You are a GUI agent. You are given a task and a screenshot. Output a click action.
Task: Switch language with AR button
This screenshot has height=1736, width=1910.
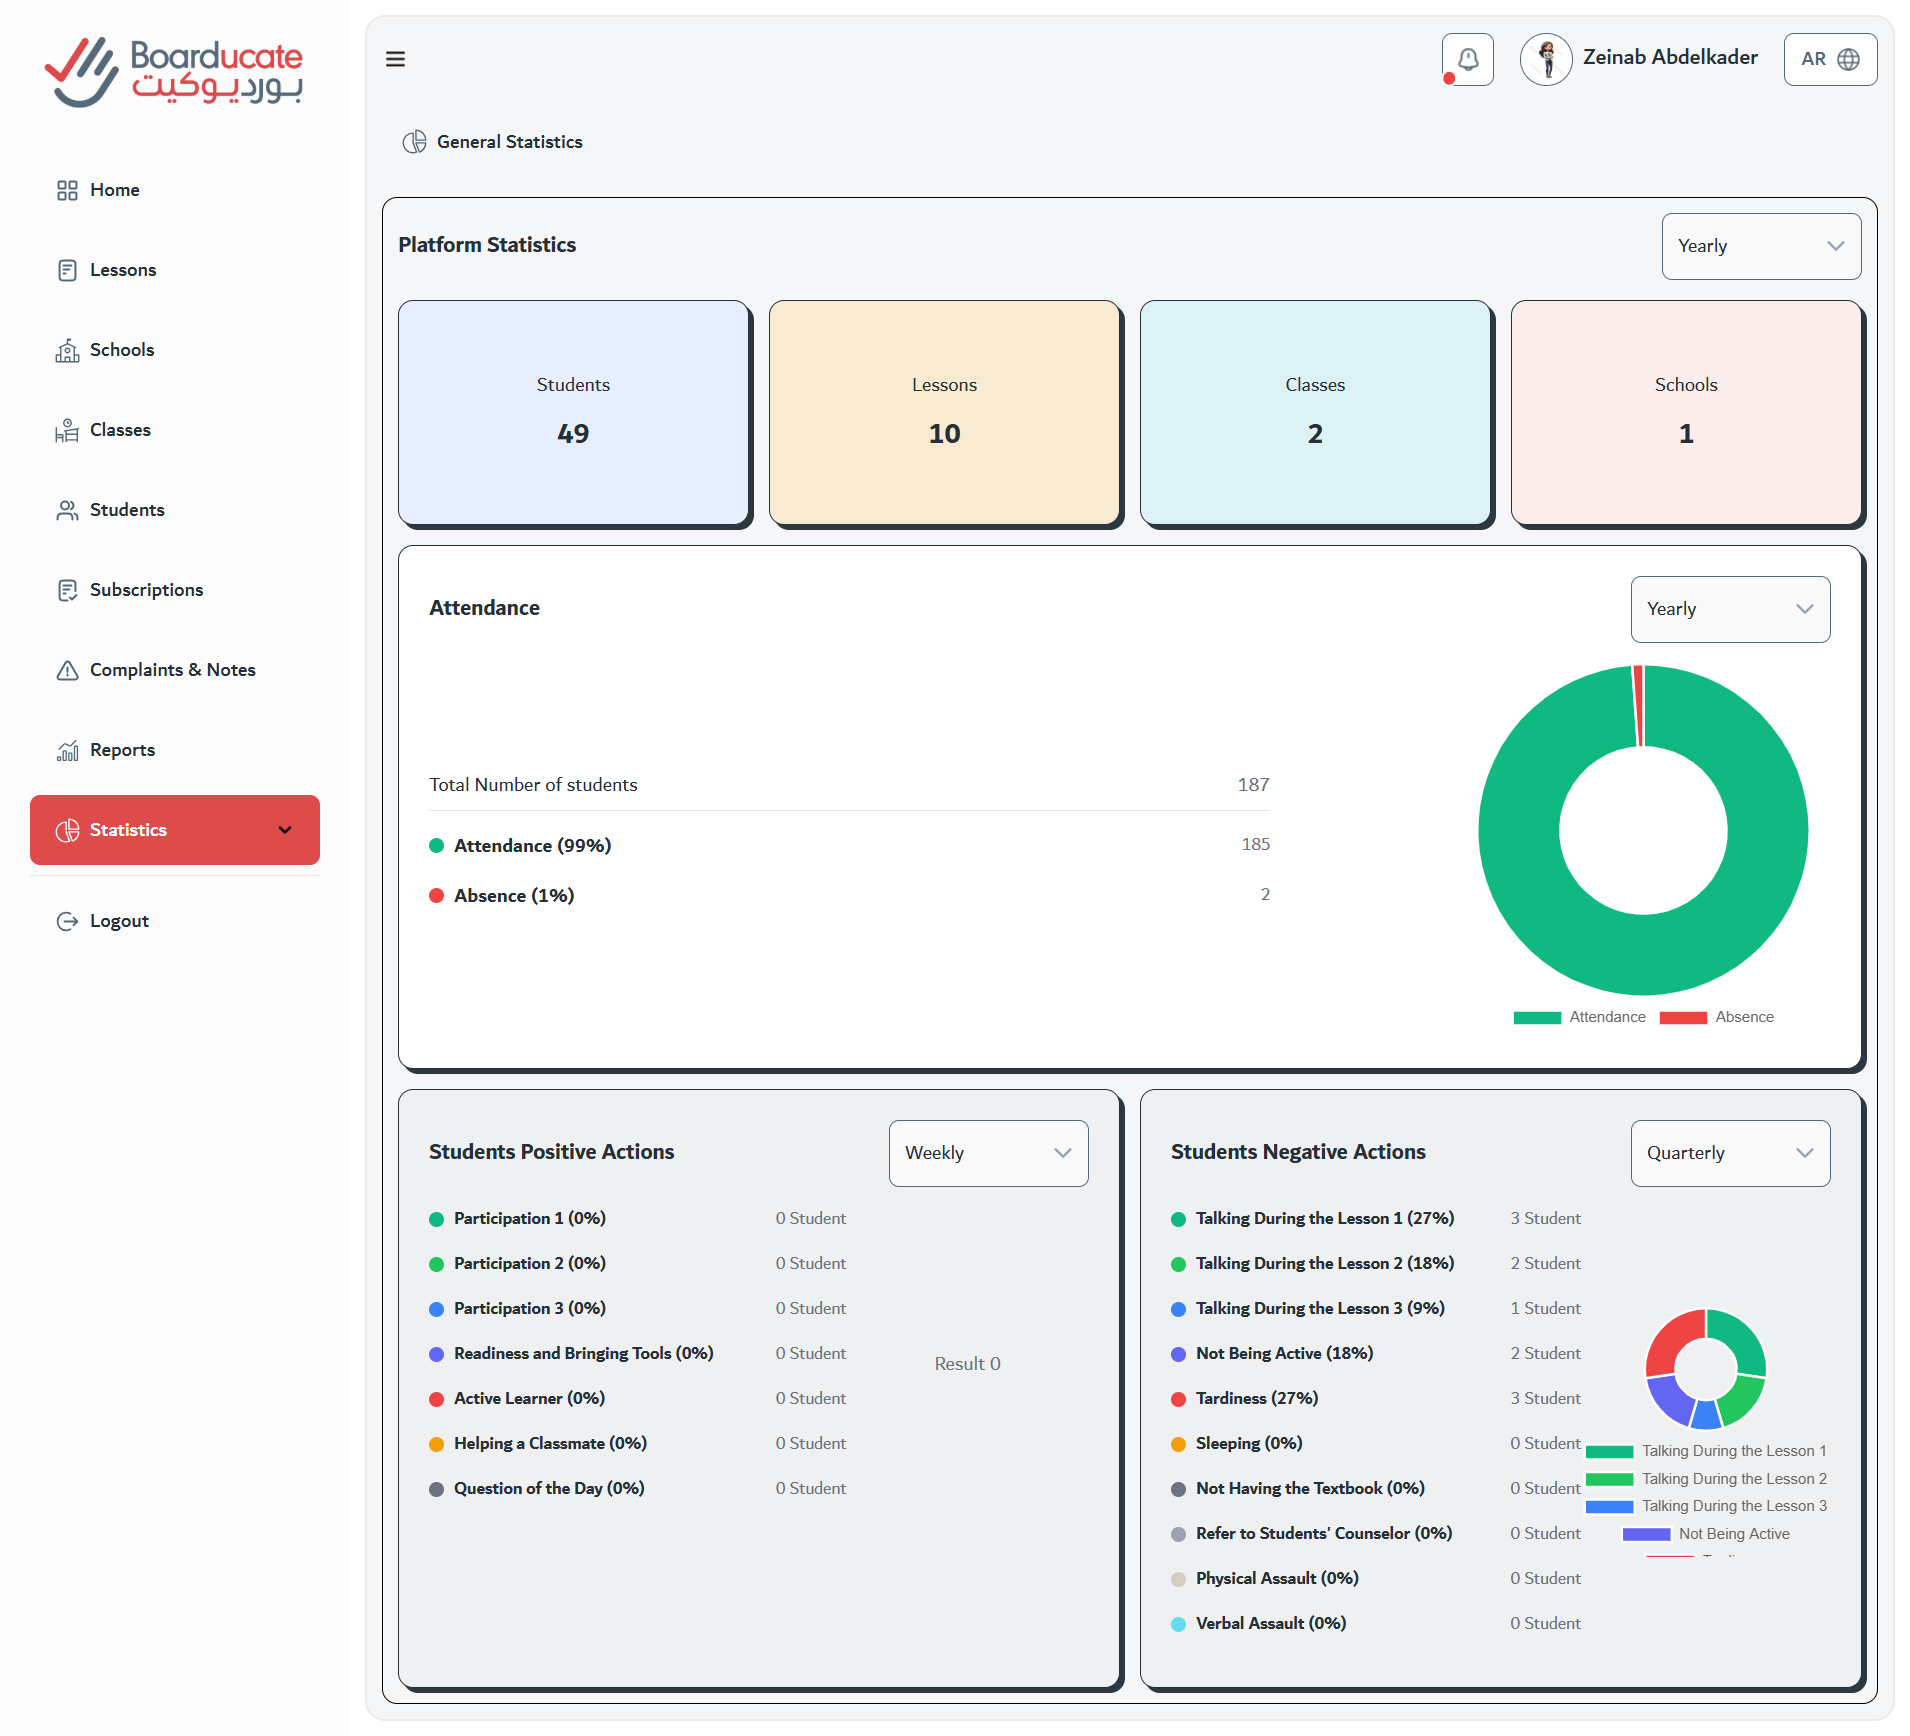(x=1829, y=59)
